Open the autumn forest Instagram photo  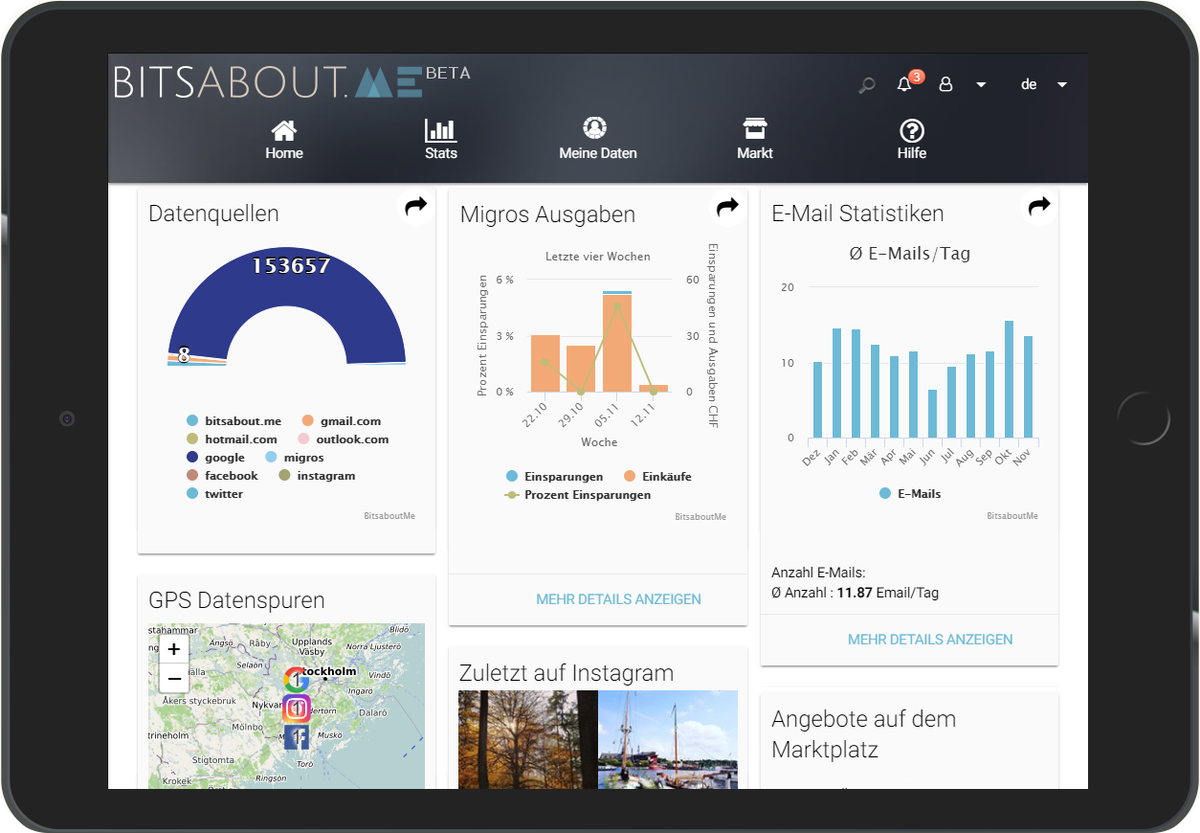click(528, 740)
